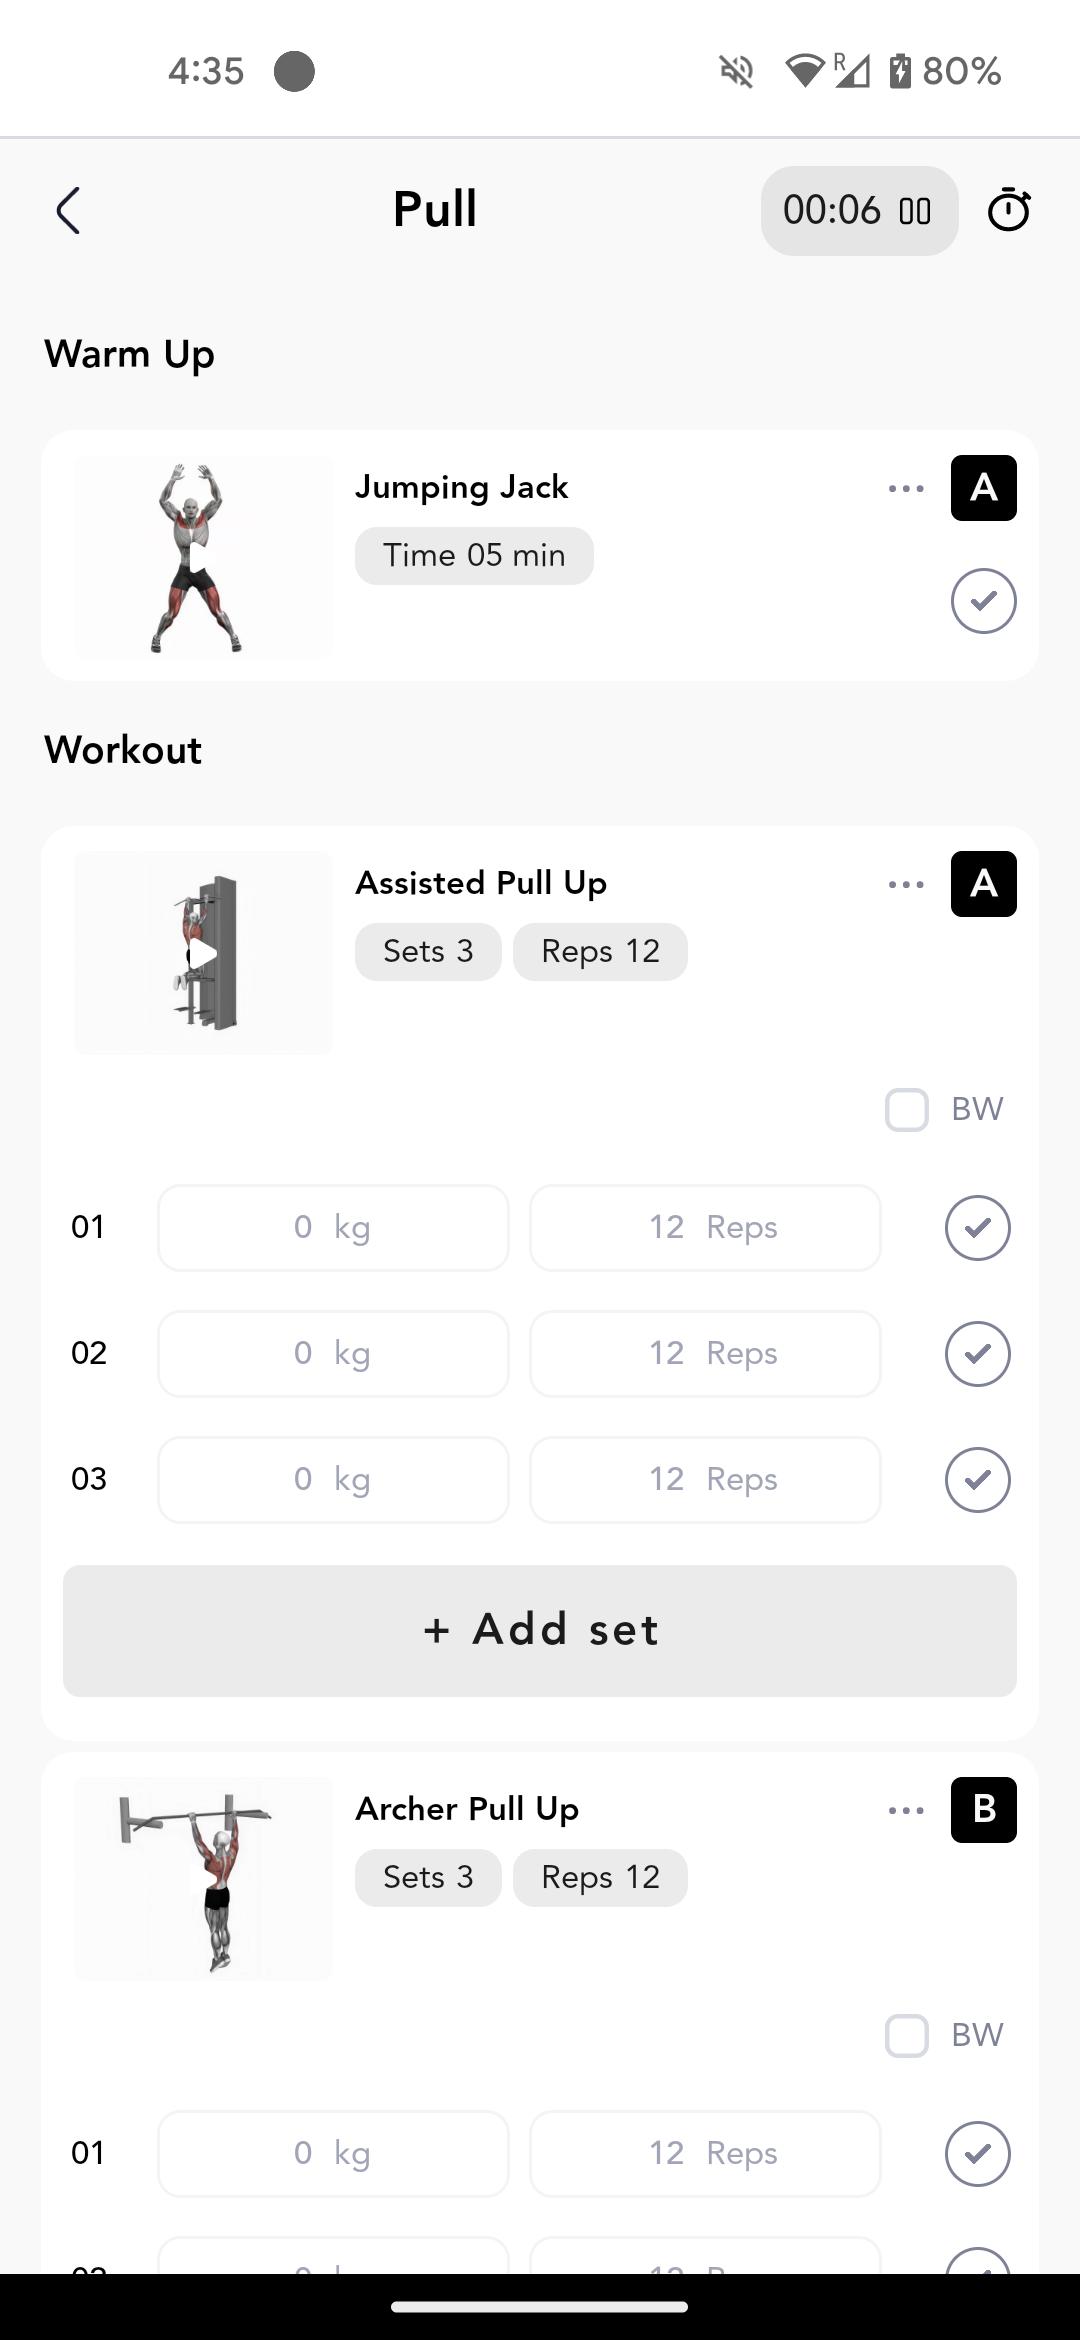Screen dimensions: 1080x2340
Task: Complete set 01 of Assisted Pull Up
Action: pos(978,1228)
